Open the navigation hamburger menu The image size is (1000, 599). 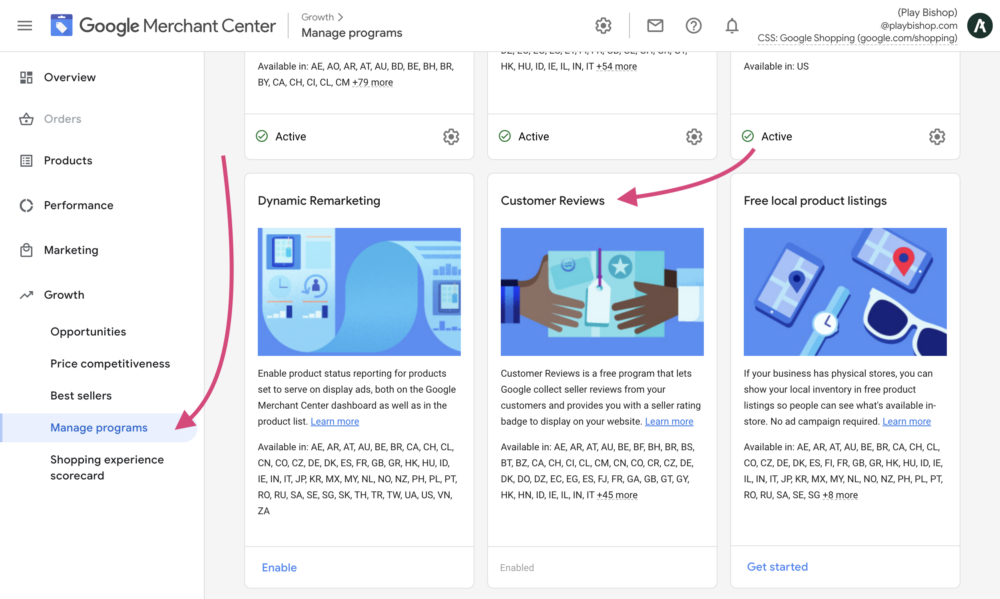coord(24,26)
